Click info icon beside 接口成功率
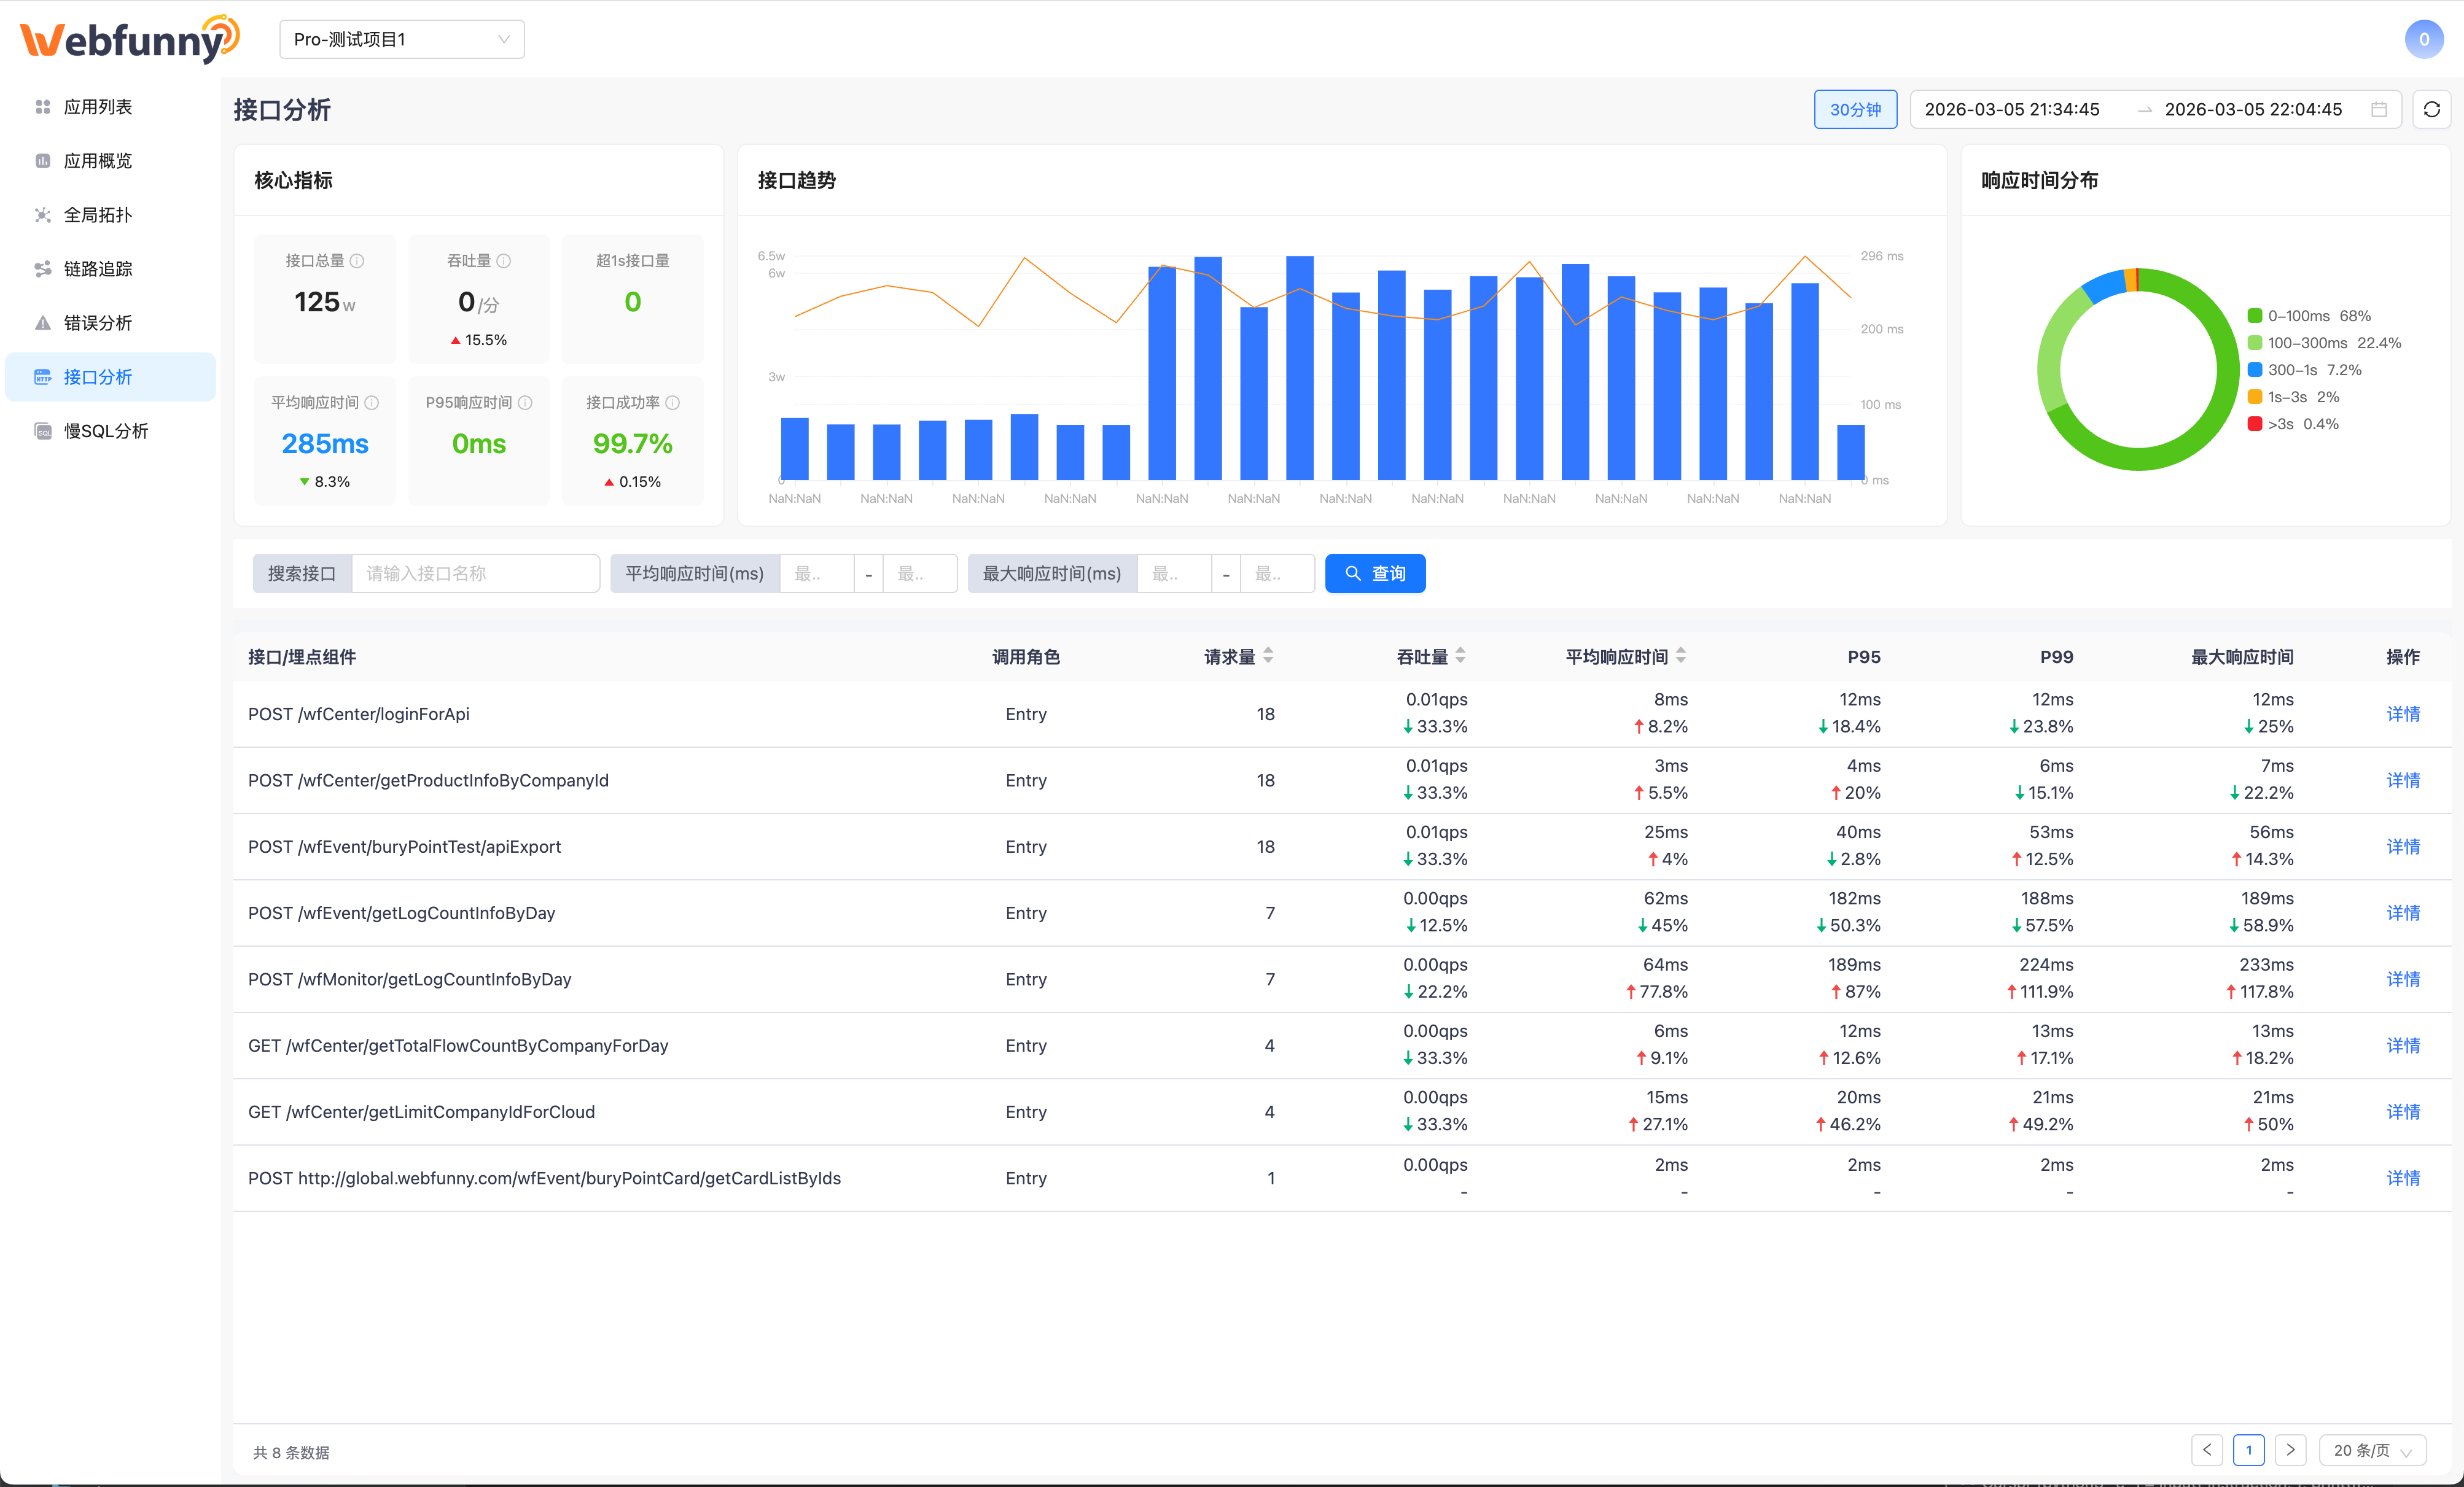 [x=673, y=403]
